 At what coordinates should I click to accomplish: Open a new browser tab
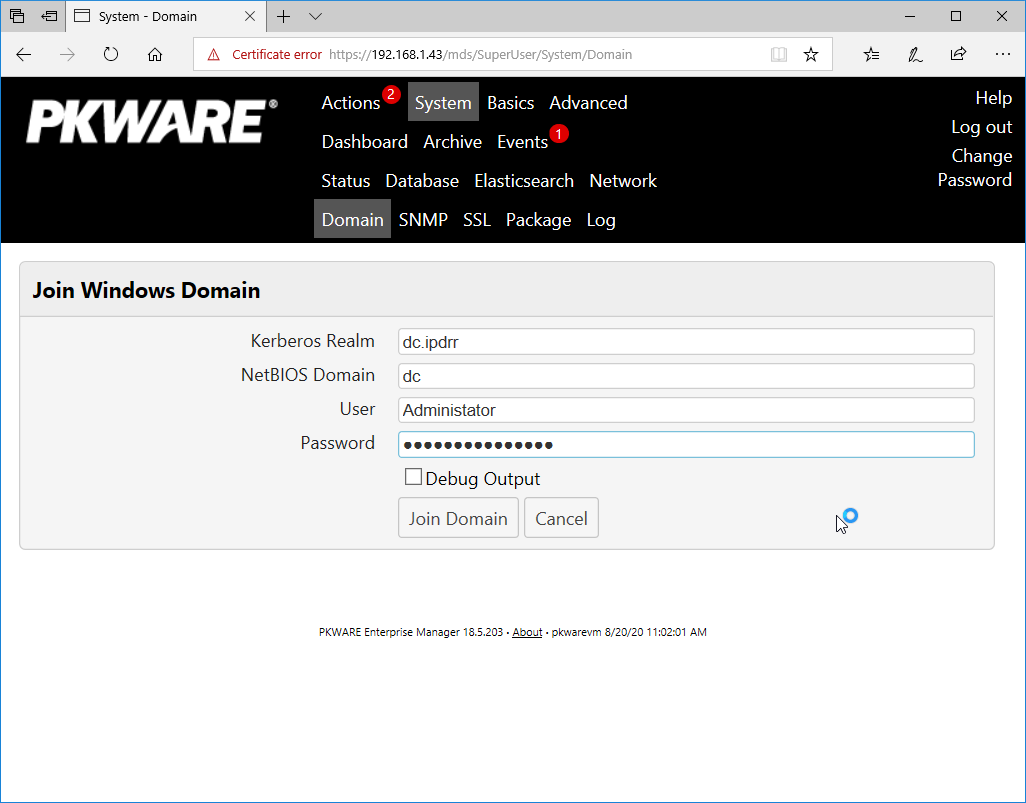tap(284, 17)
